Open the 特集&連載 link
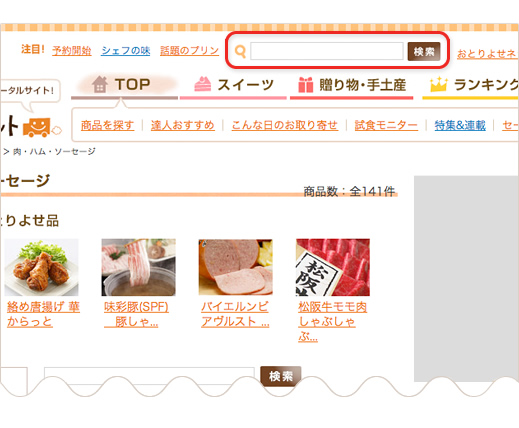Image resolution: width=519 pixels, height=428 pixels. click(460, 125)
